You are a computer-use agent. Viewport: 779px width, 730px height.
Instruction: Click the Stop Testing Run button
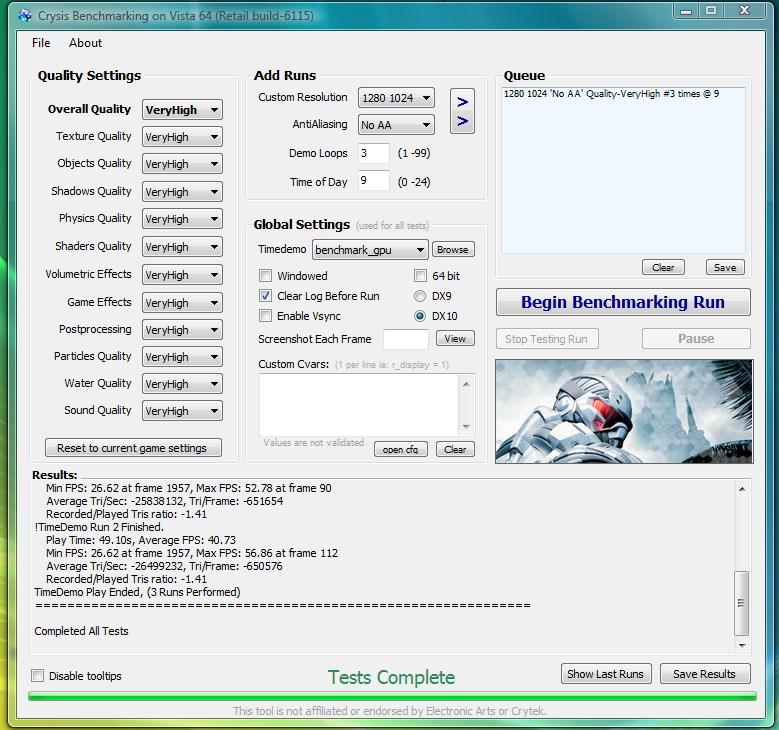click(546, 339)
